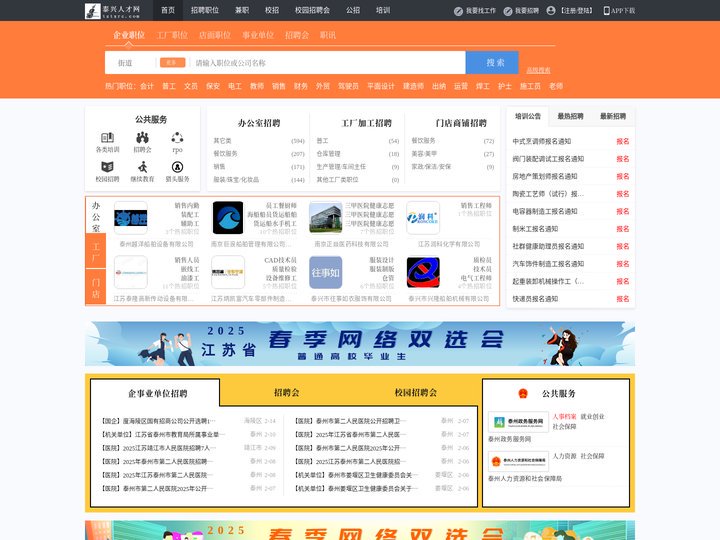Click the orange 更多 button in search bar
The height and width of the screenshot is (540, 720).
point(172,62)
